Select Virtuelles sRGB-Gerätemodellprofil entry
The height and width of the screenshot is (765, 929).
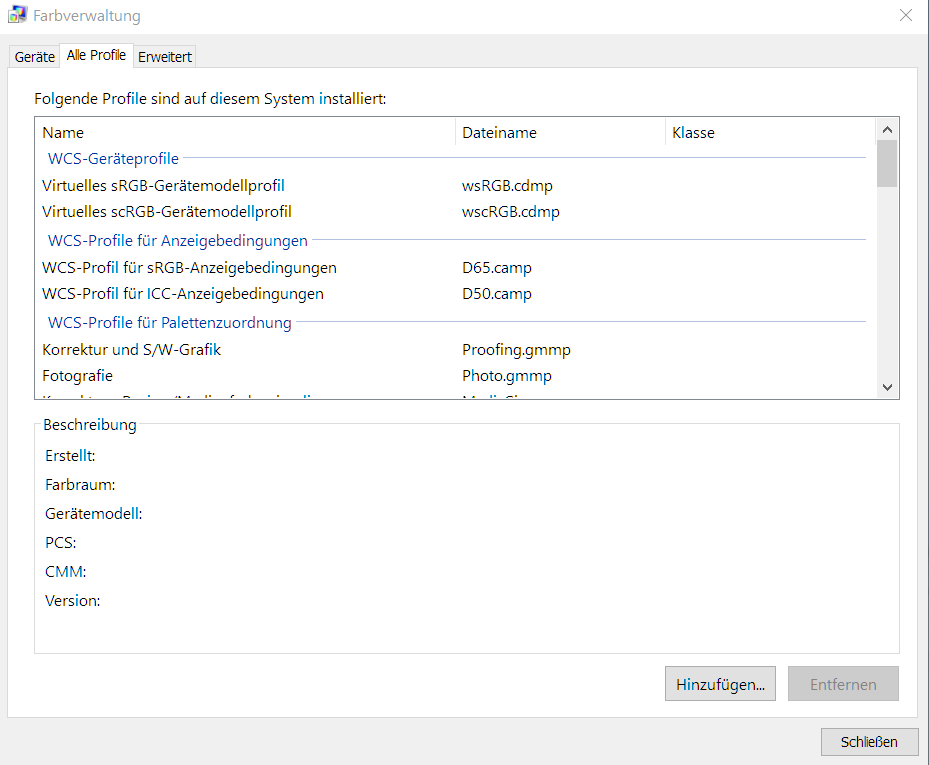click(x=163, y=186)
